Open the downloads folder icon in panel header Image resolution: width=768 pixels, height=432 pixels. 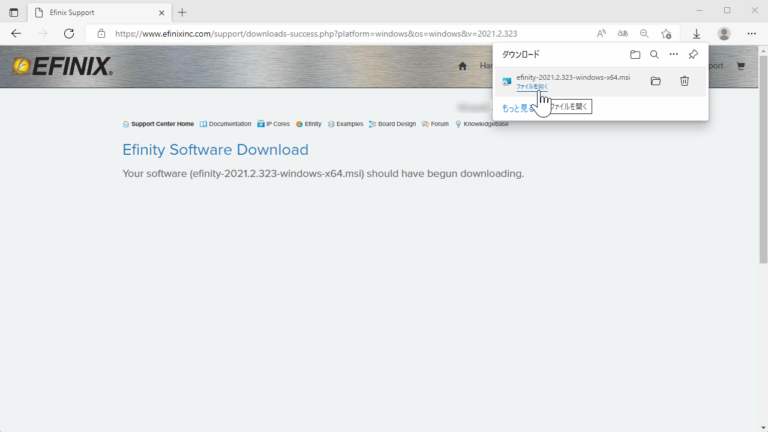(635, 55)
